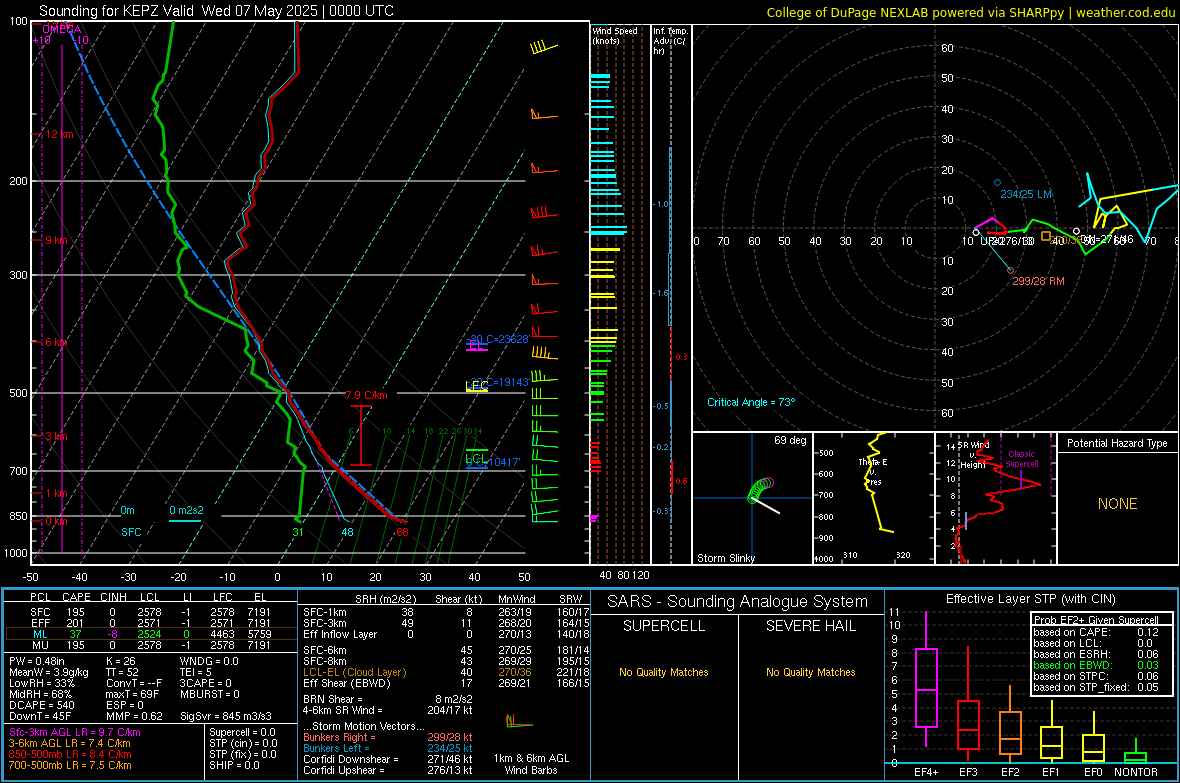Click the '700-500mb LR = 7.5 C/km' line

70,766
